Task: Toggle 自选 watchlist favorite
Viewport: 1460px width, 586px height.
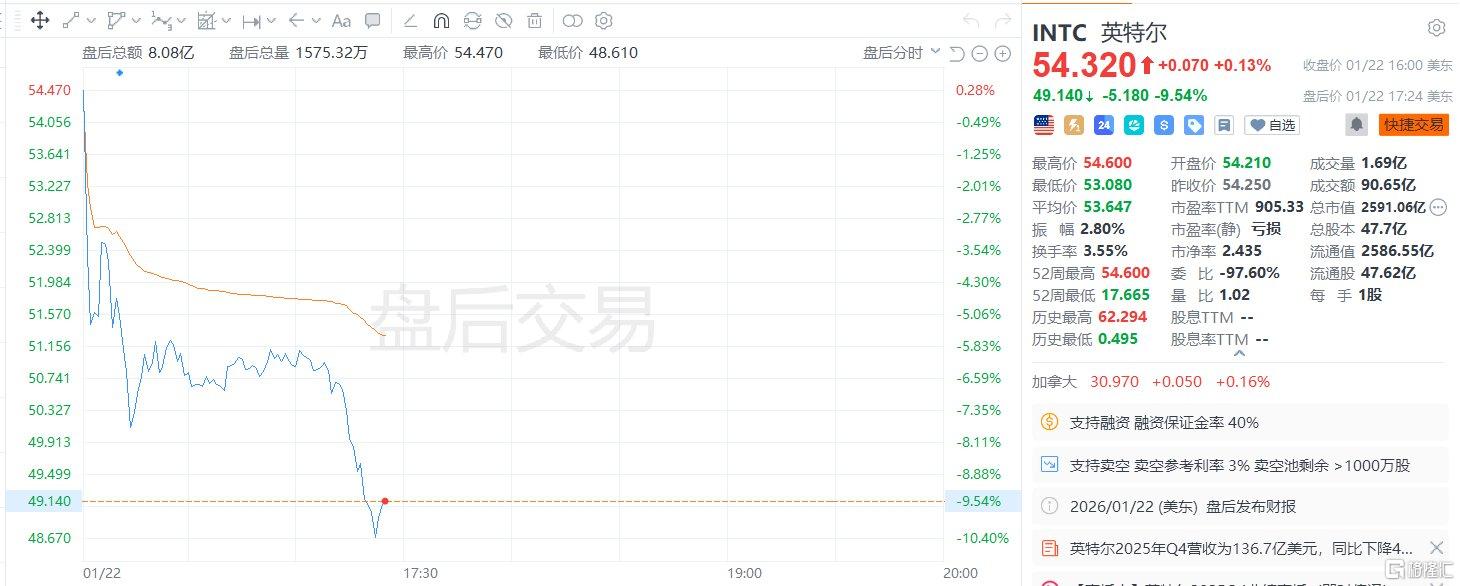Action: (x=1272, y=125)
